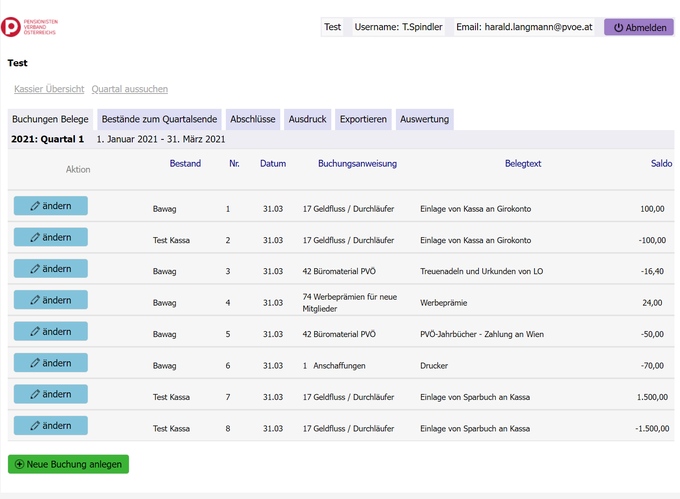Click pencil icon for Treuenadeln und Urkunden row

pyautogui.click(x=35, y=269)
